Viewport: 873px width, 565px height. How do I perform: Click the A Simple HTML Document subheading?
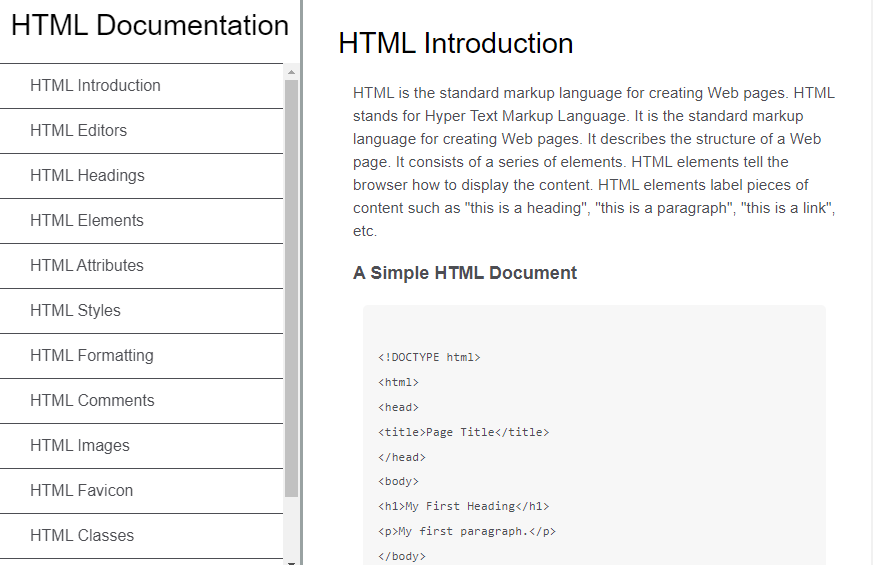tap(465, 273)
